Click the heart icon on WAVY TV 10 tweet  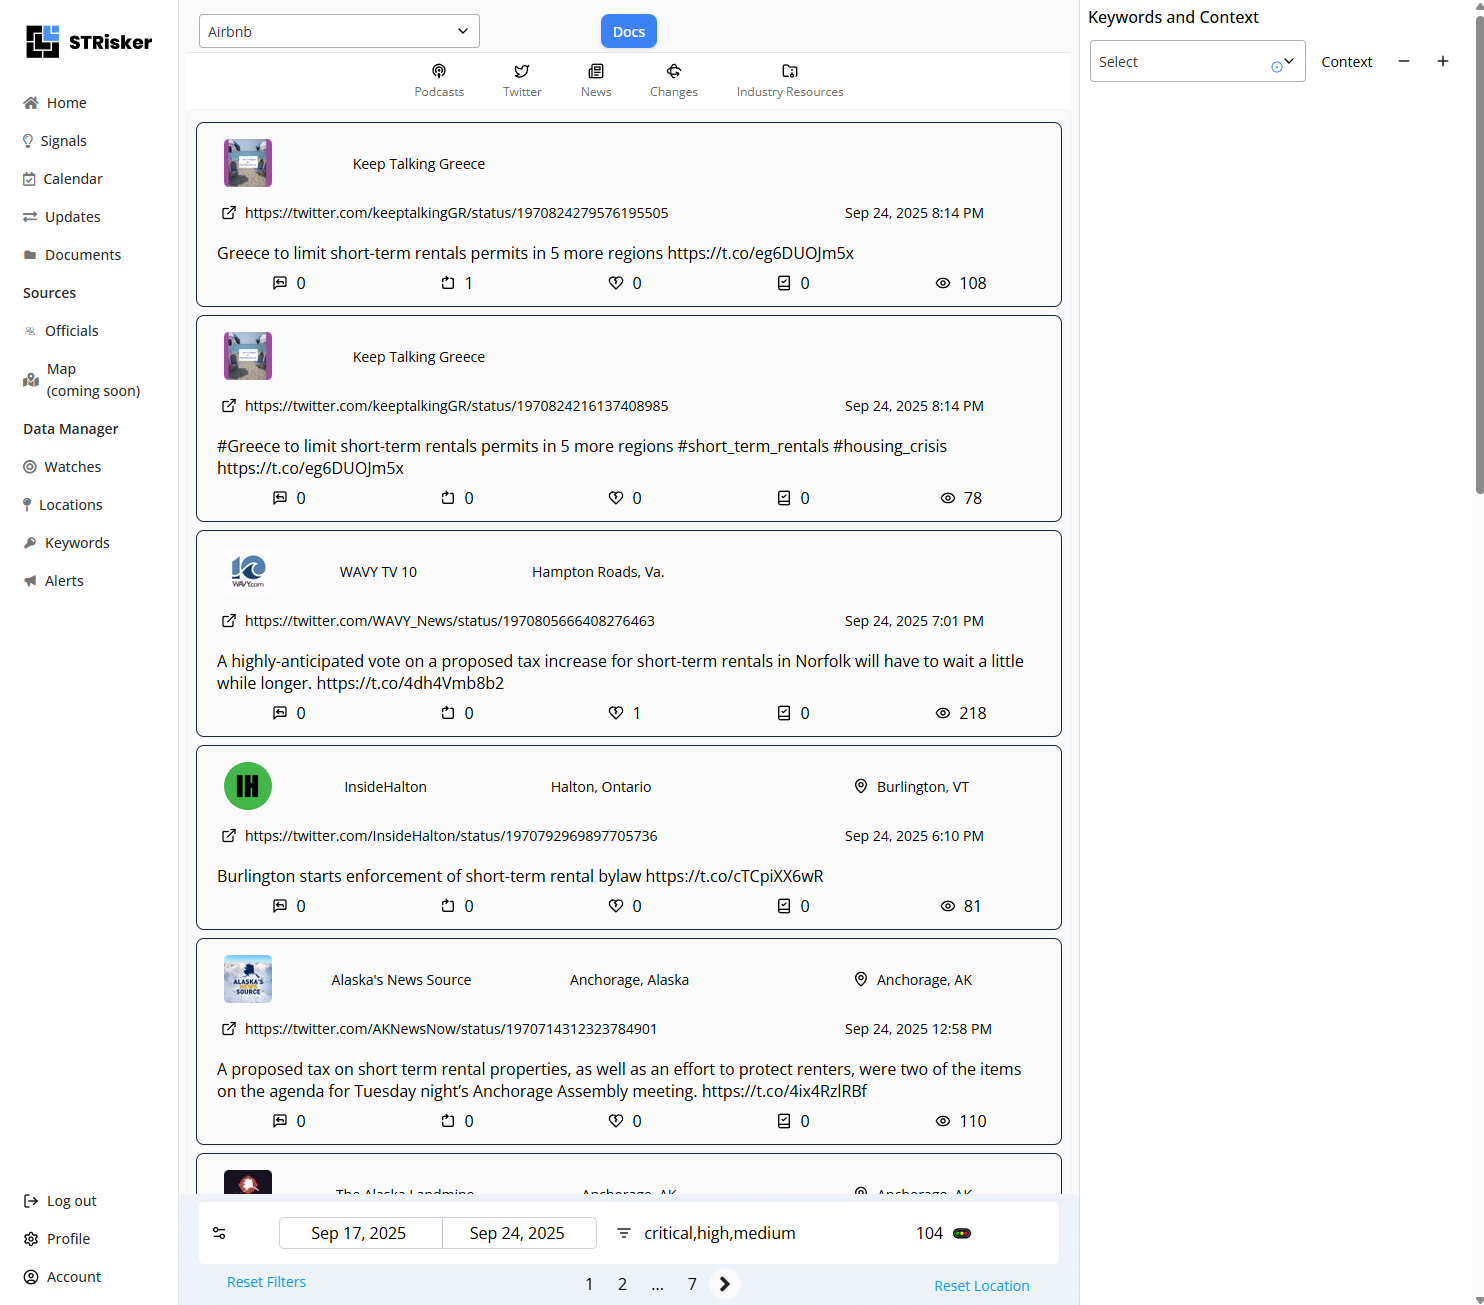pyautogui.click(x=616, y=713)
